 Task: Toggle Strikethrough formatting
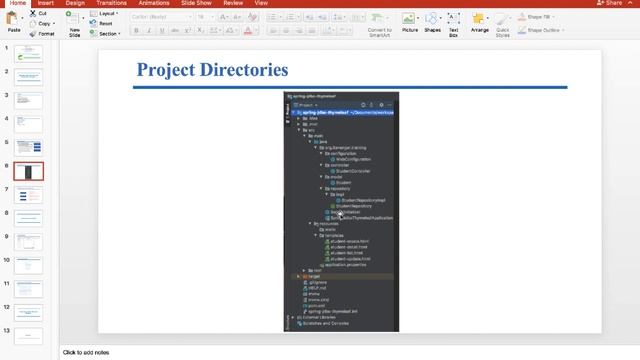tap(175, 31)
